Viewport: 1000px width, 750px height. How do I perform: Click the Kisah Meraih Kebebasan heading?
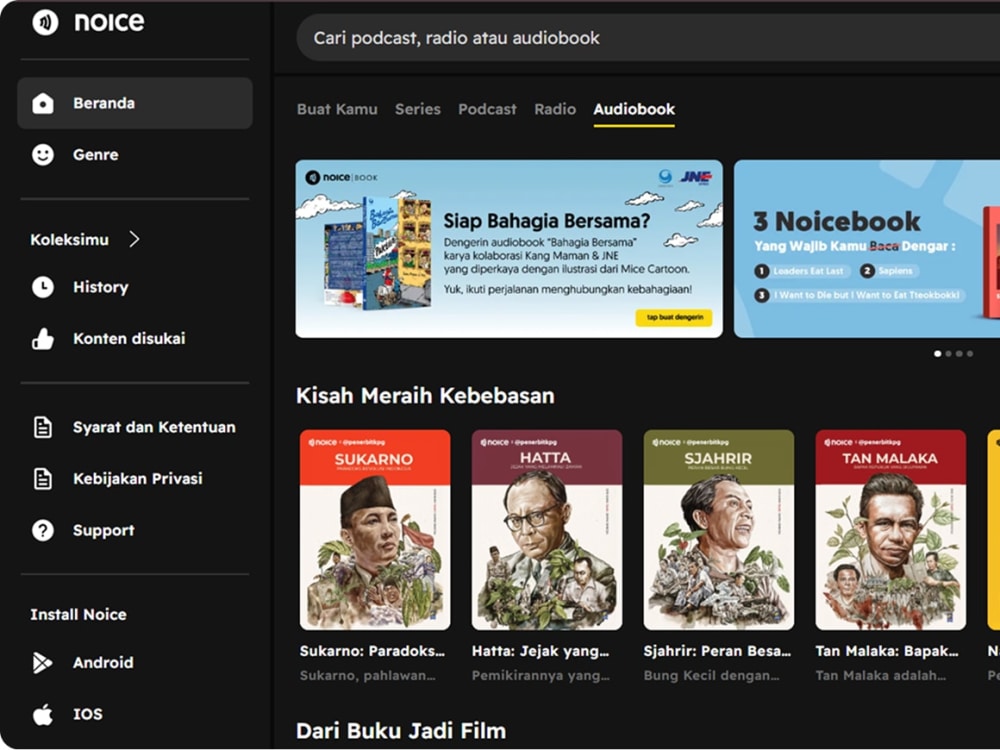pyautogui.click(x=425, y=395)
